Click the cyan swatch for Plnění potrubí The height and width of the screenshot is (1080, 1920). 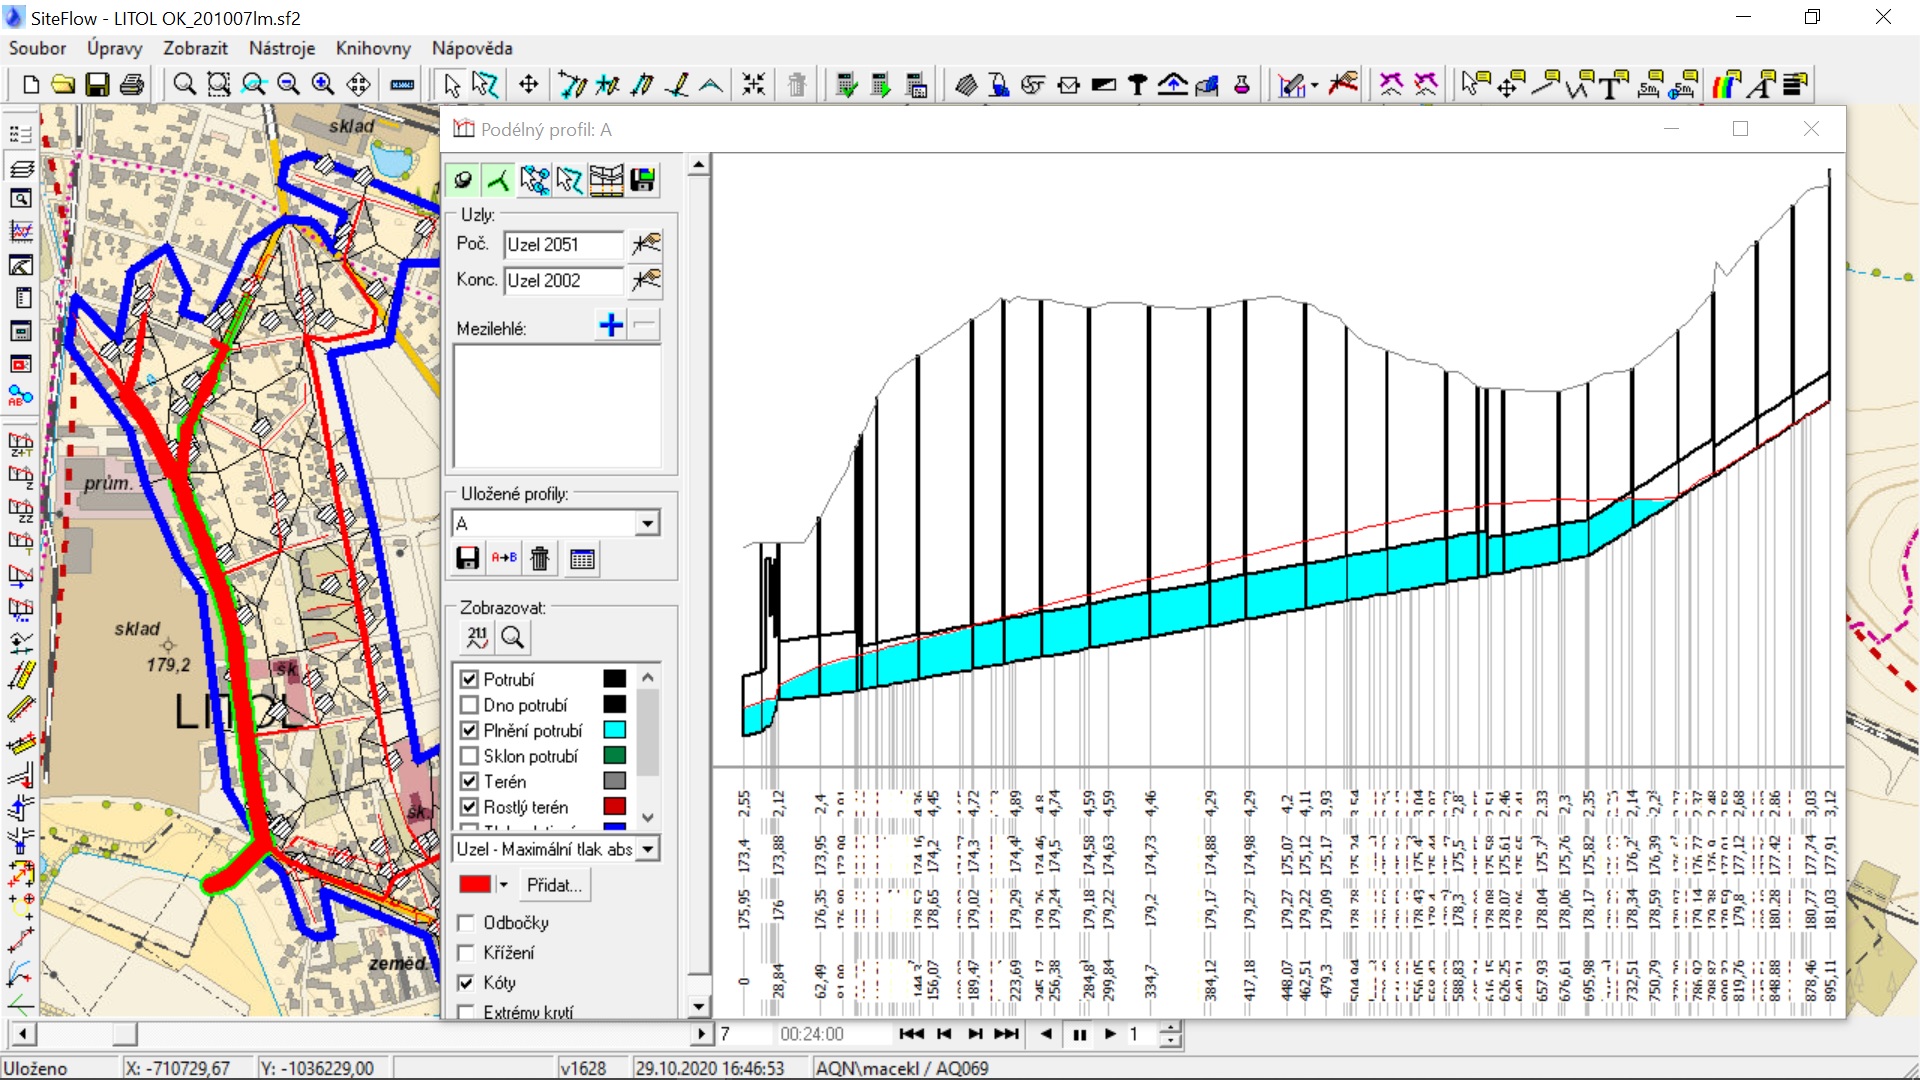click(x=615, y=731)
